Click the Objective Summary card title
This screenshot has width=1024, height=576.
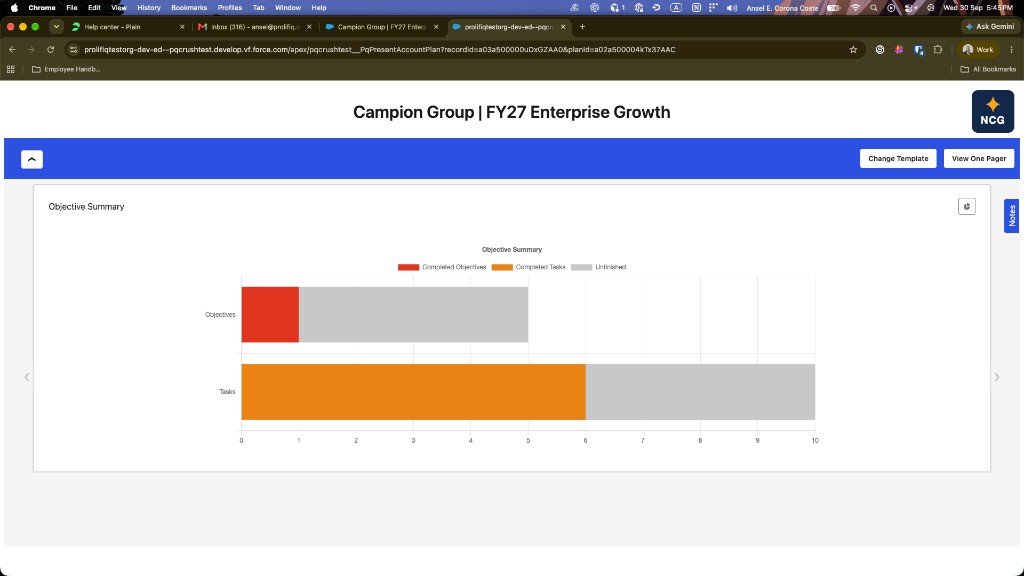pyautogui.click(x=86, y=206)
